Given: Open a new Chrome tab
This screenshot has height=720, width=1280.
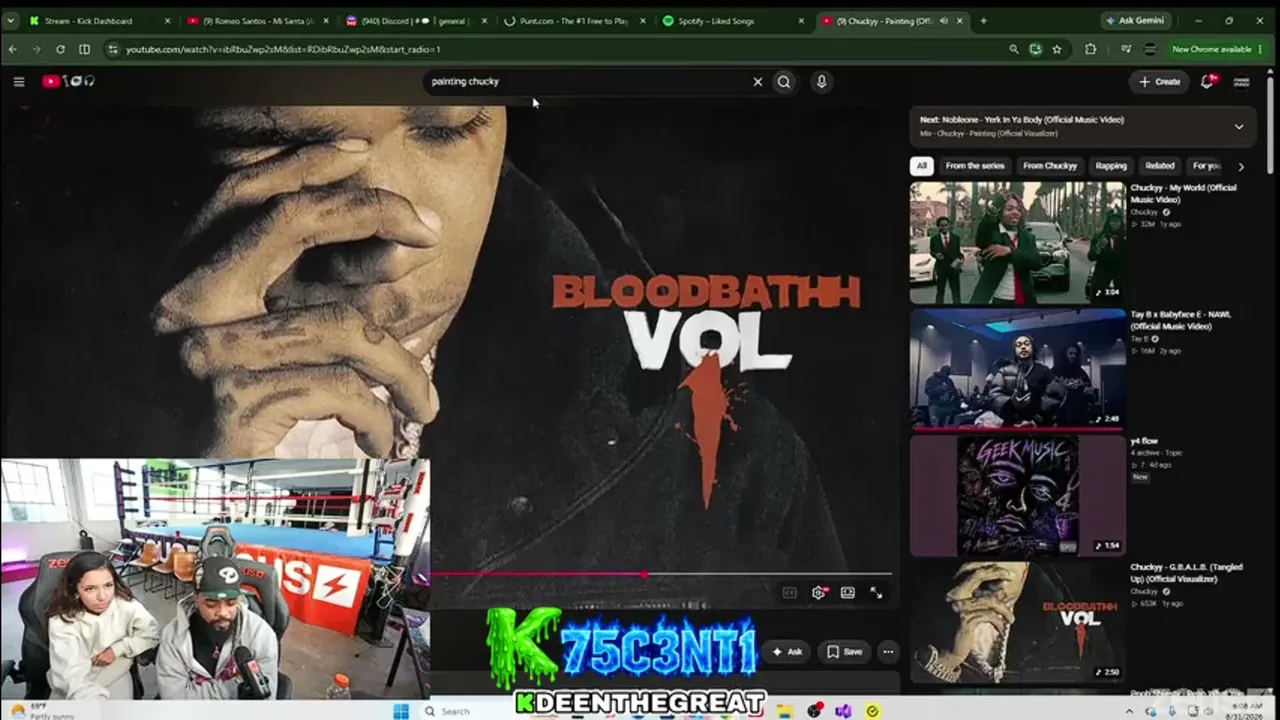Looking at the screenshot, I should [983, 20].
